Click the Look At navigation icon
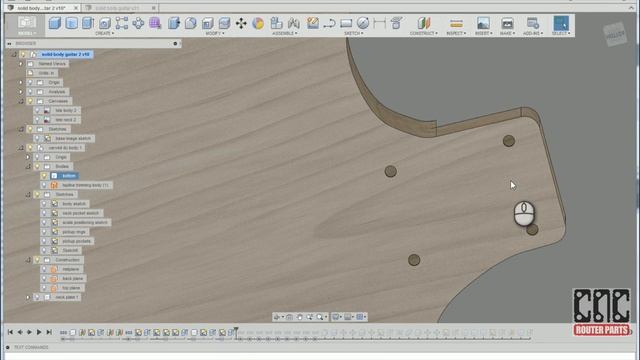 [x=289, y=317]
